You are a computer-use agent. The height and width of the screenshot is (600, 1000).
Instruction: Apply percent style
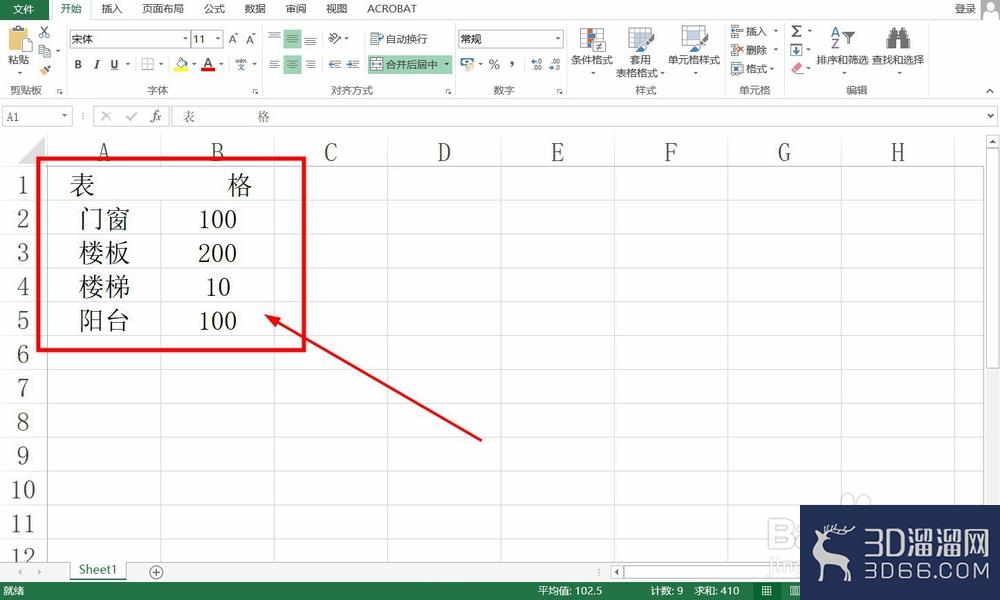(x=494, y=64)
